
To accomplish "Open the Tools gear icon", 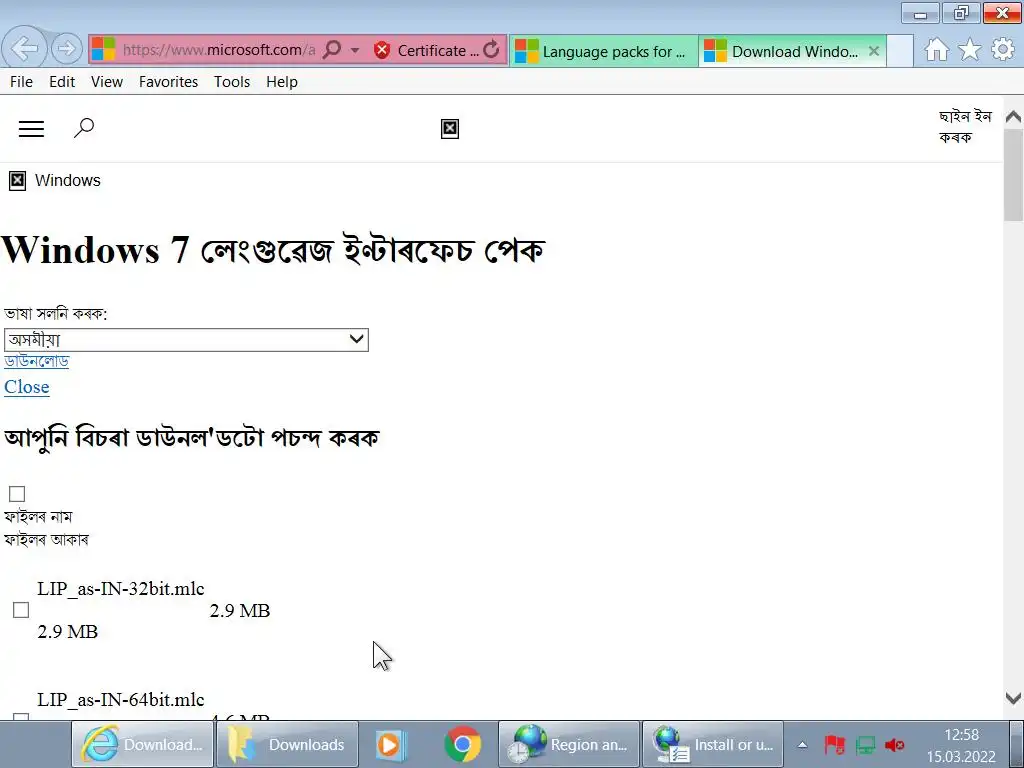I will (x=1003, y=50).
